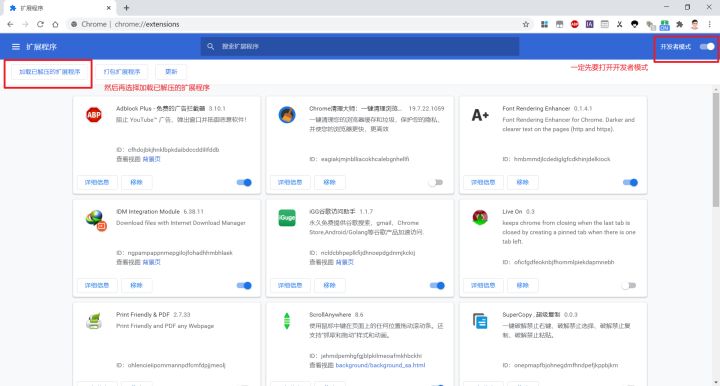The width and height of the screenshot is (720, 386).
Task: Remove the Chrome cleaner extension
Action: click(329, 182)
